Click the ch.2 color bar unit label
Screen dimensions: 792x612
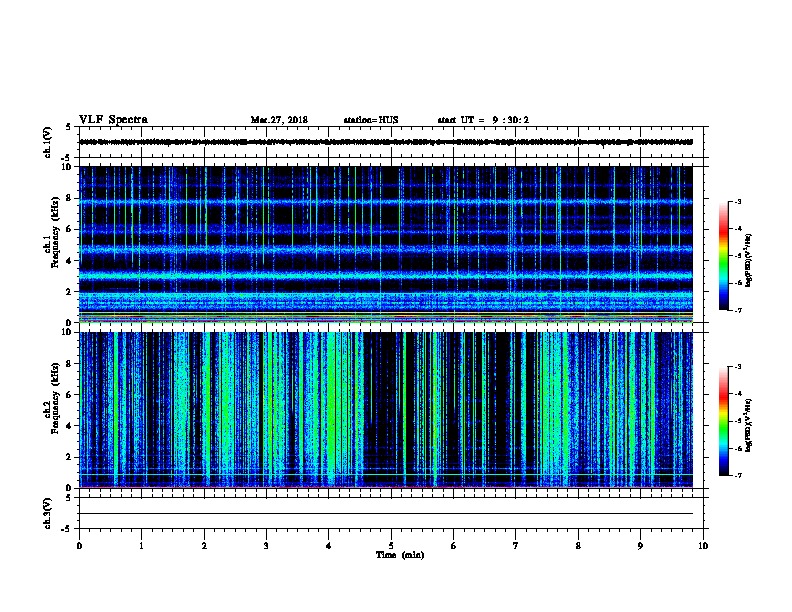tap(748, 425)
